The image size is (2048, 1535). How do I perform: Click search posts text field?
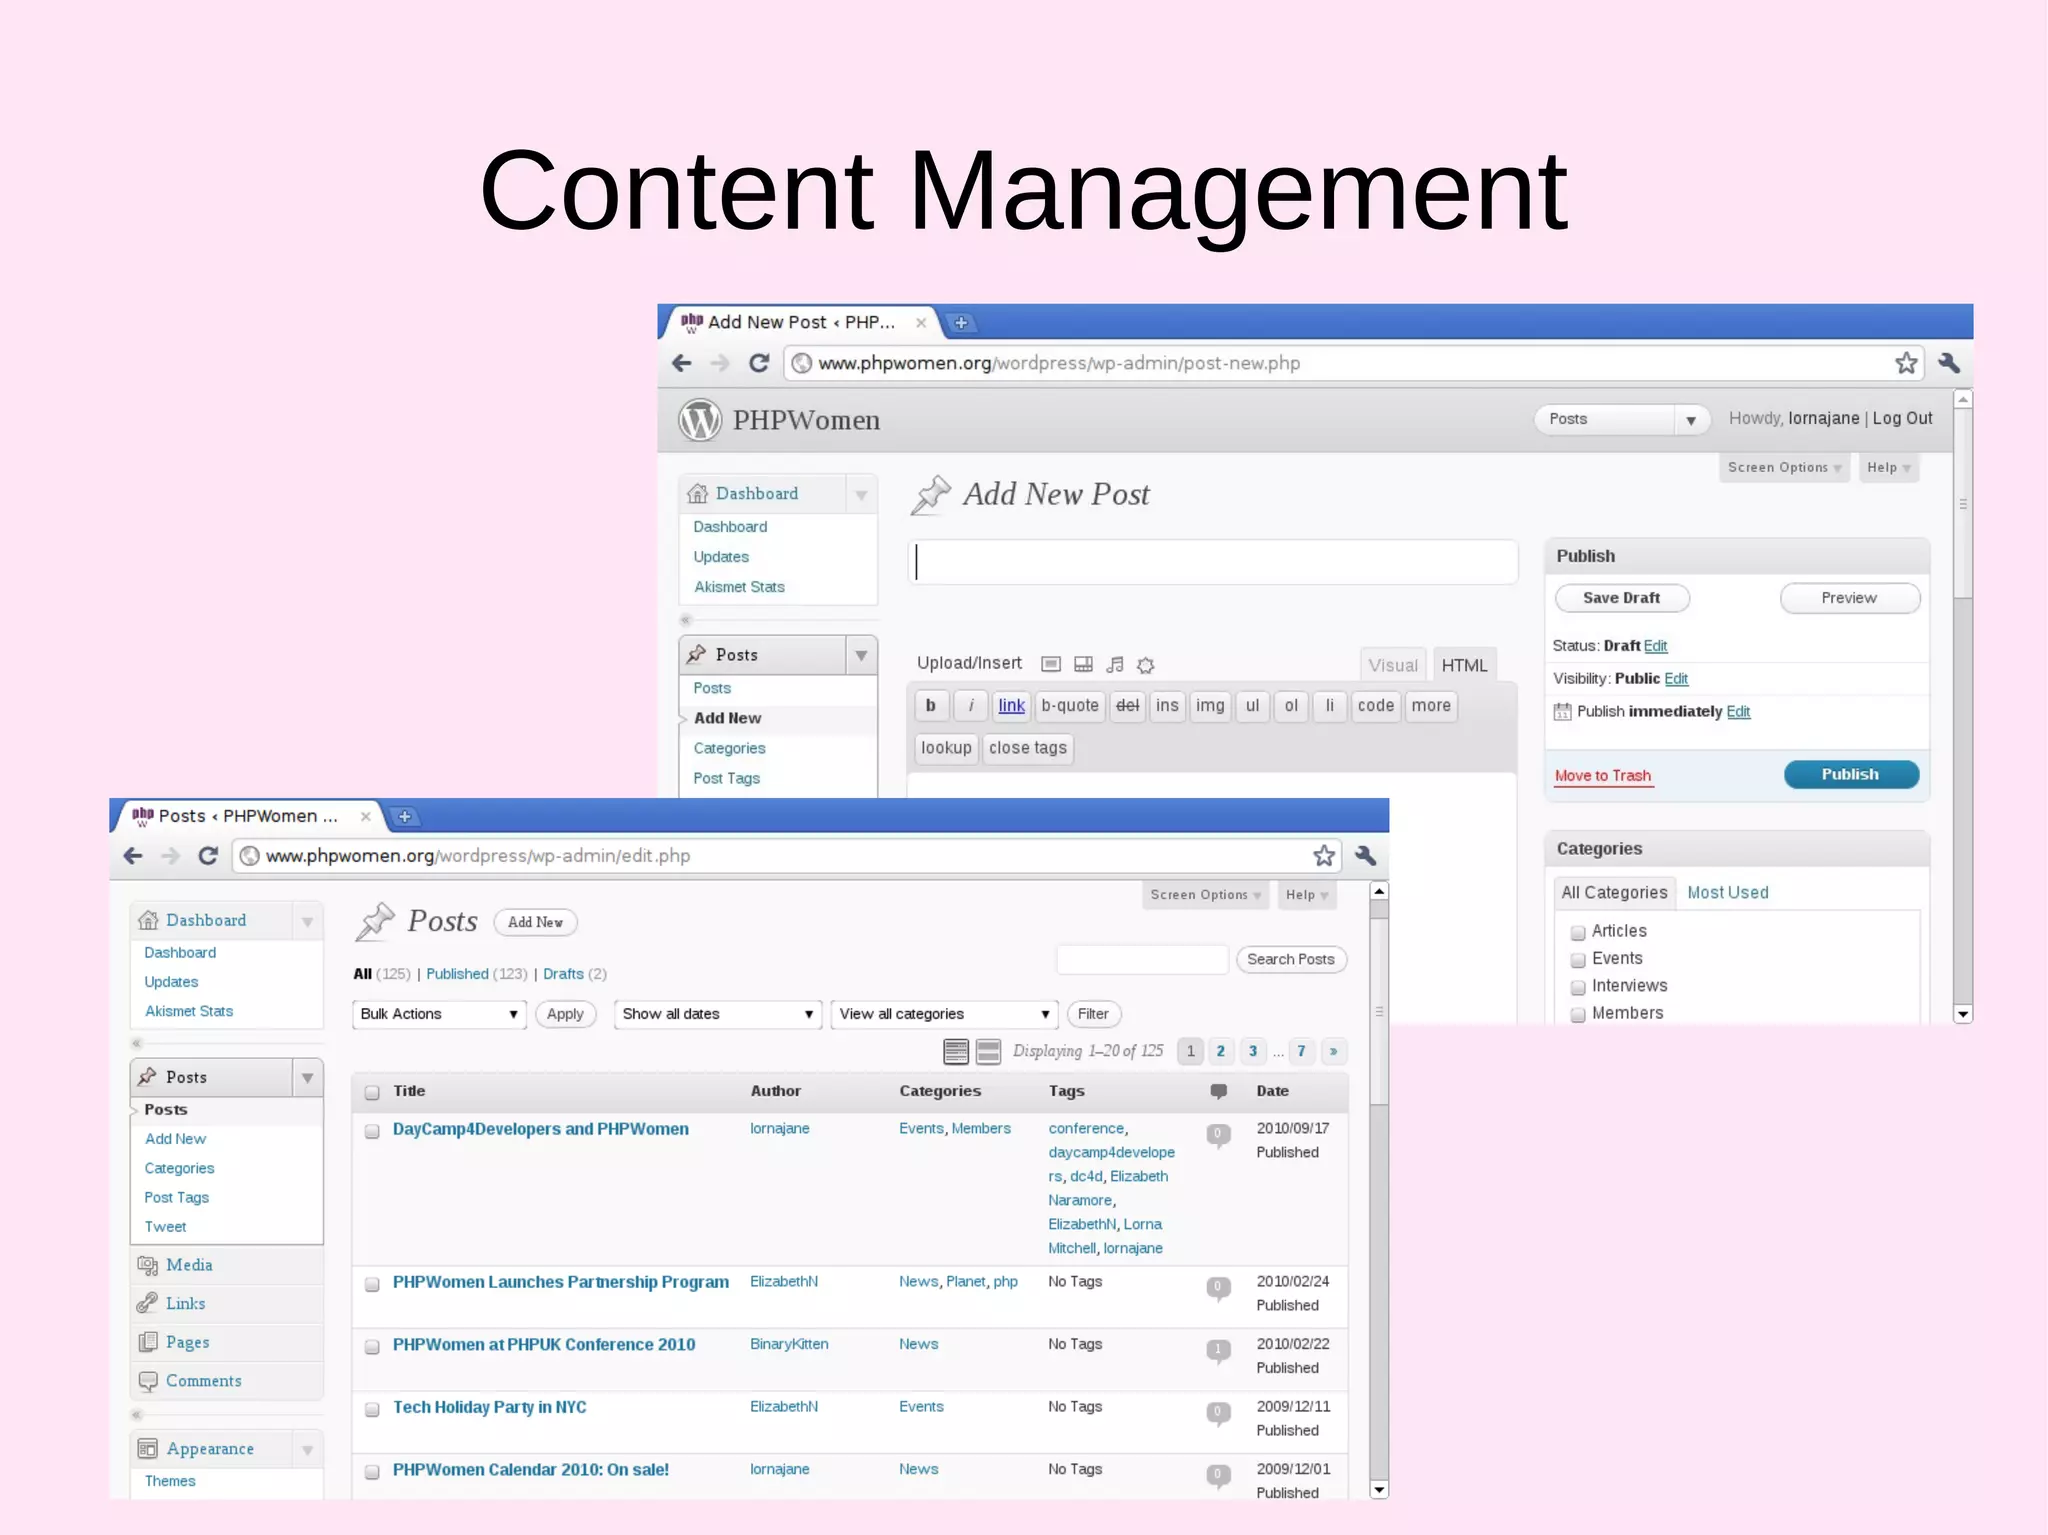1142,960
